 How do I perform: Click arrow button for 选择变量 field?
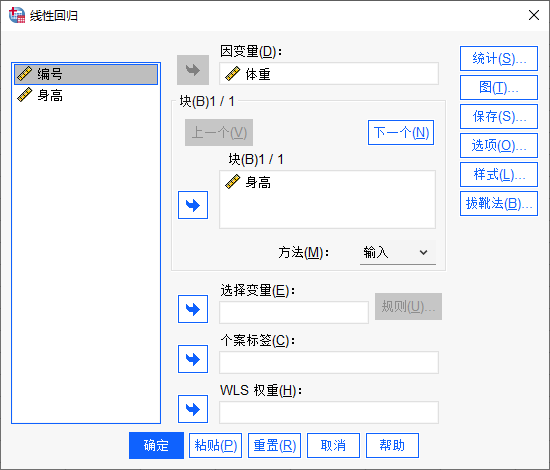pos(193,309)
